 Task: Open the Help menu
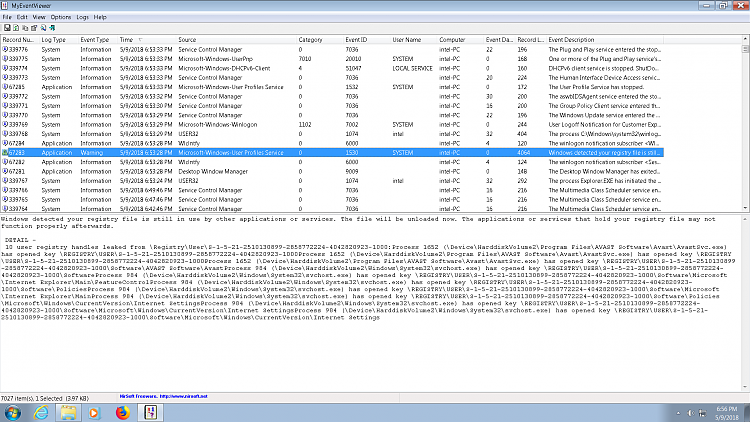pos(100,17)
